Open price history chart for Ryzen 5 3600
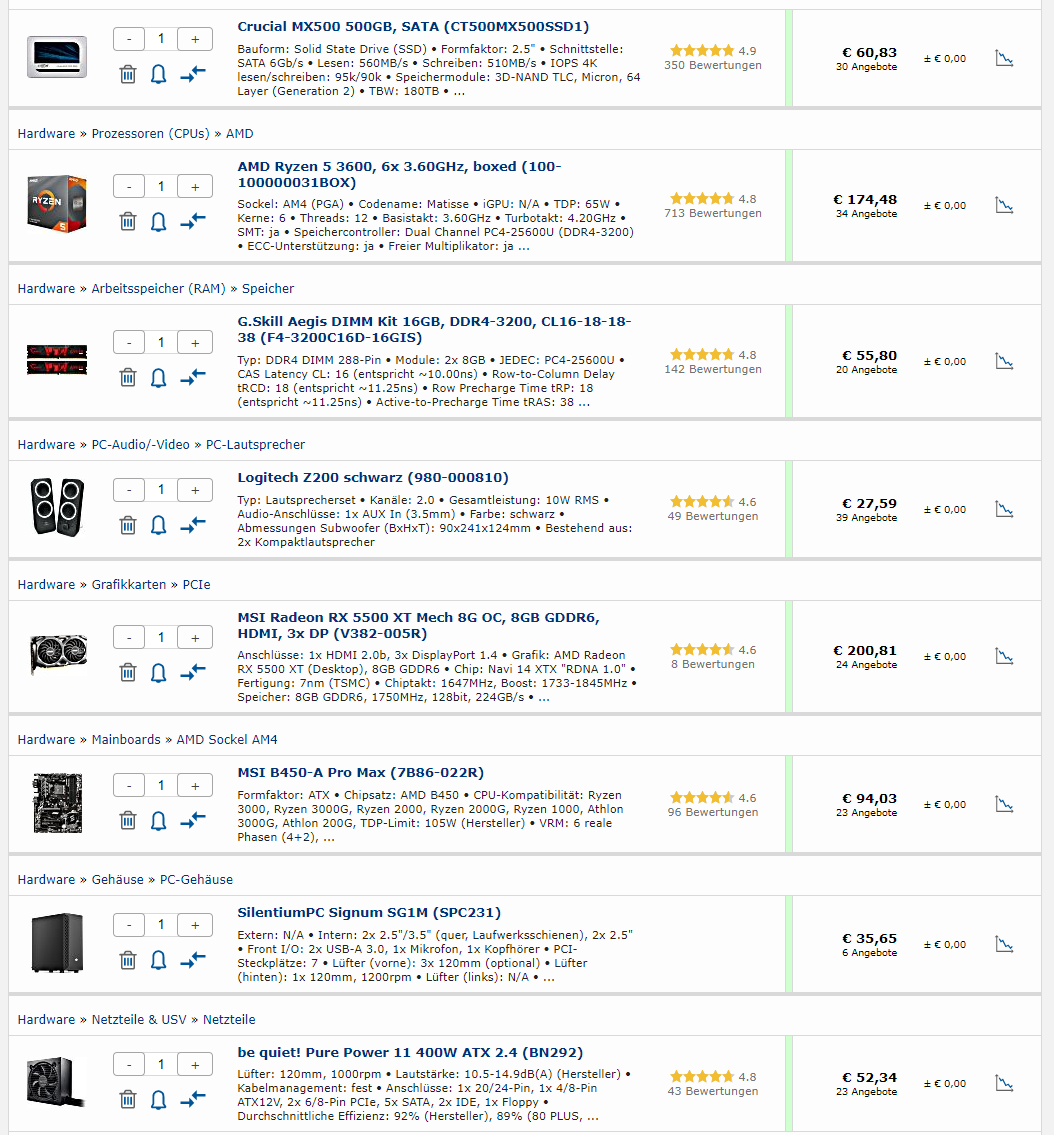The width and height of the screenshot is (1054, 1135). pos(1004,206)
